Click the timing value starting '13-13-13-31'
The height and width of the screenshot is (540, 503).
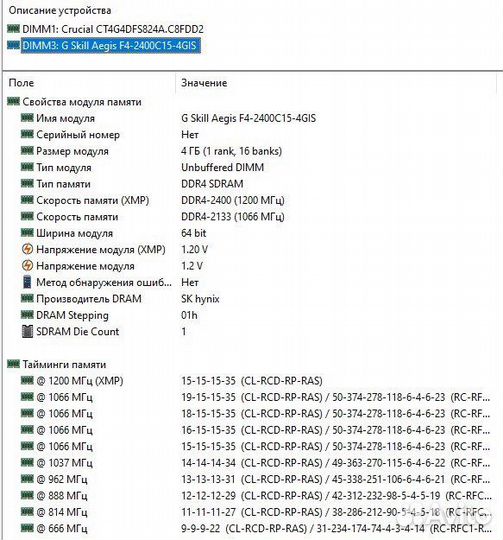(x=336, y=479)
